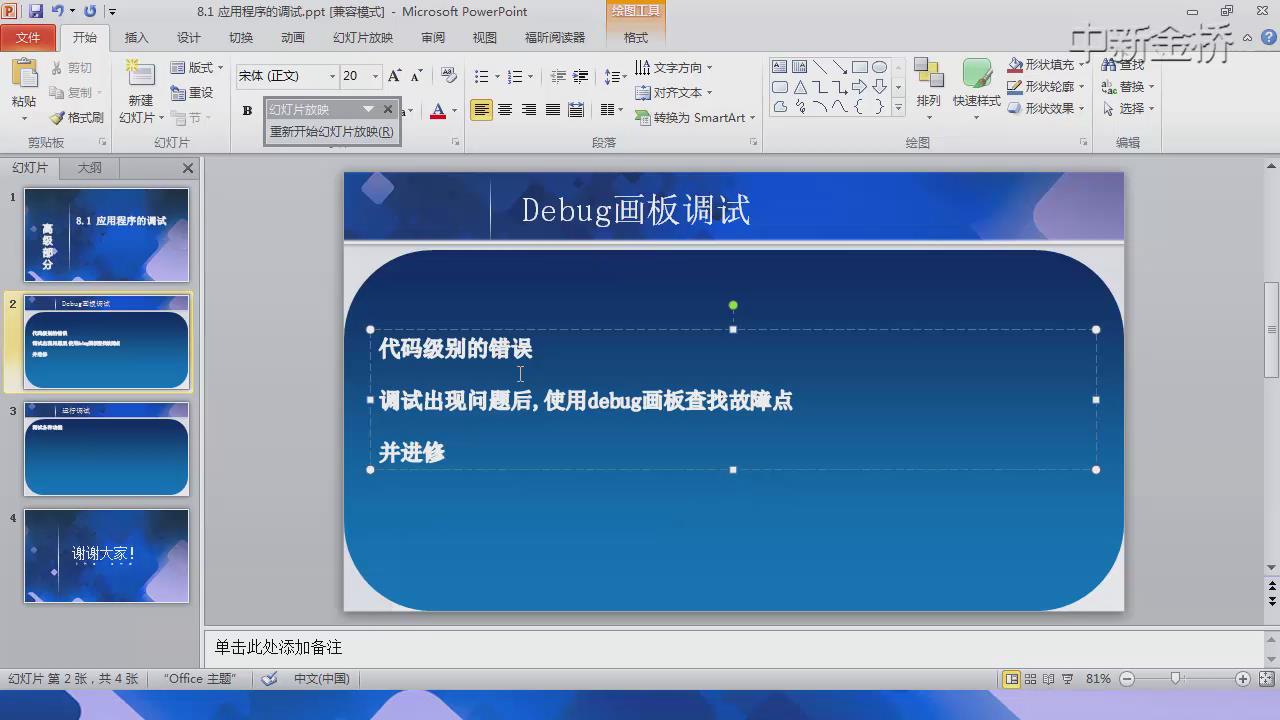This screenshot has width=1280, height=720.
Task: Toggle Normal view in status bar
Action: [x=1012, y=679]
